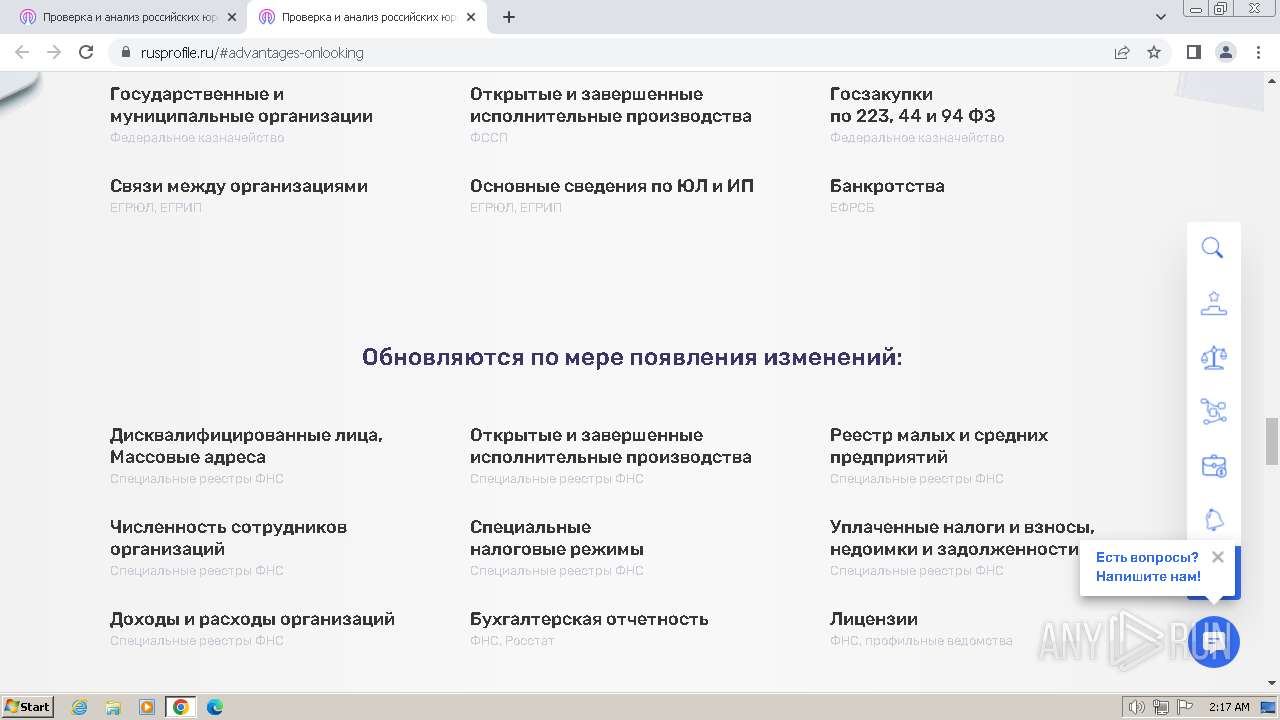Viewport: 1280px width, 720px height.
Task: Click 'Бухгалтерская отчетность' item
Action: tap(589, 619)
